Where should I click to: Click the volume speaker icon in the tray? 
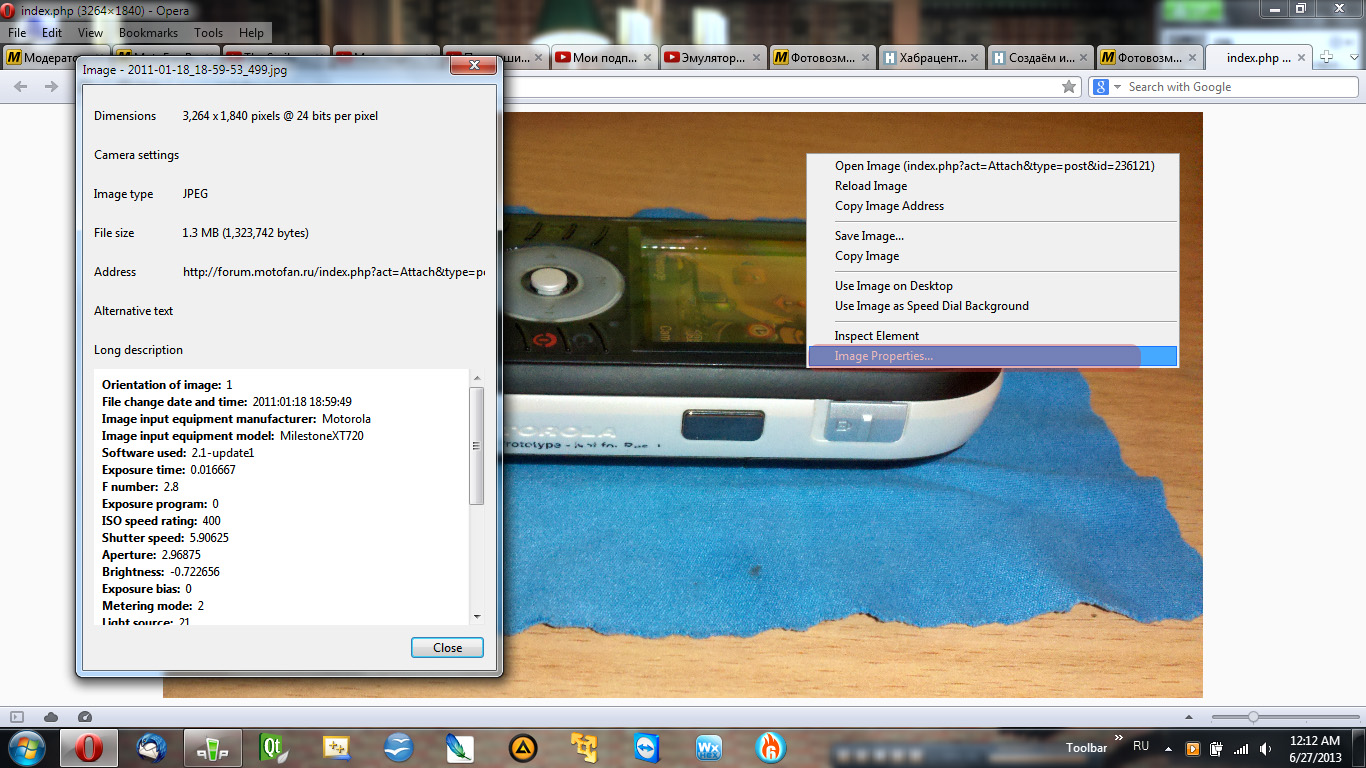1266,748
